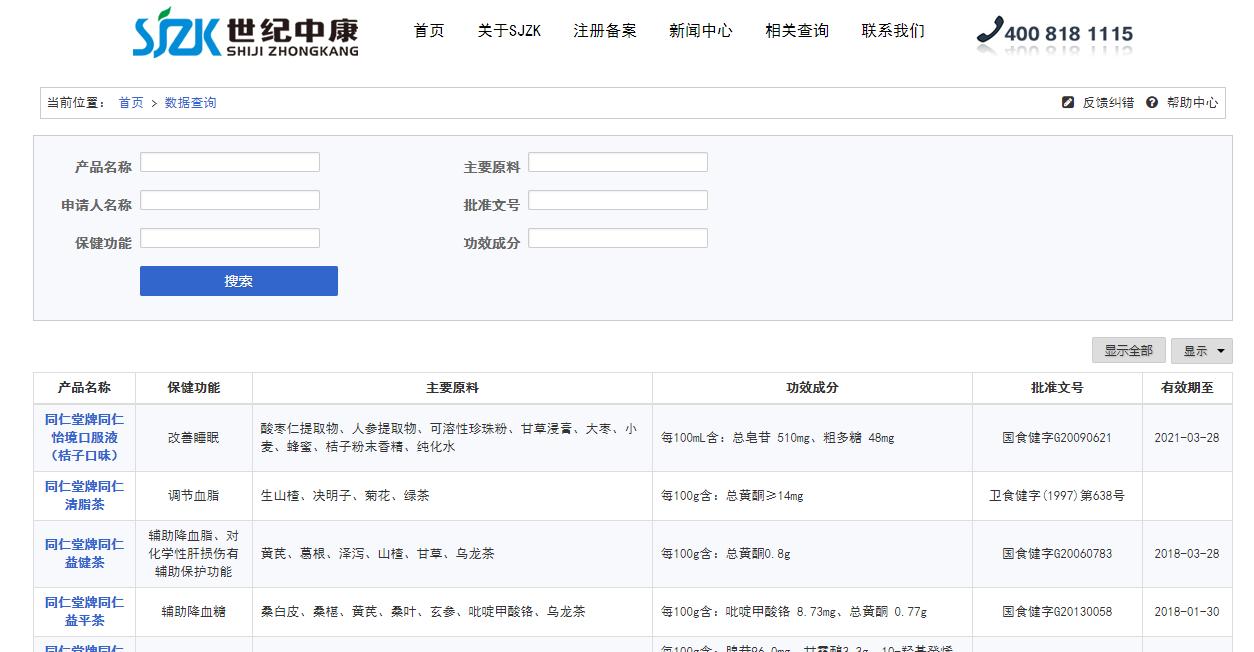The width and height of the screenshot is (1254, 652).
Task: Select 首页 in the top navigation
Action: click(x=429, y=31)
